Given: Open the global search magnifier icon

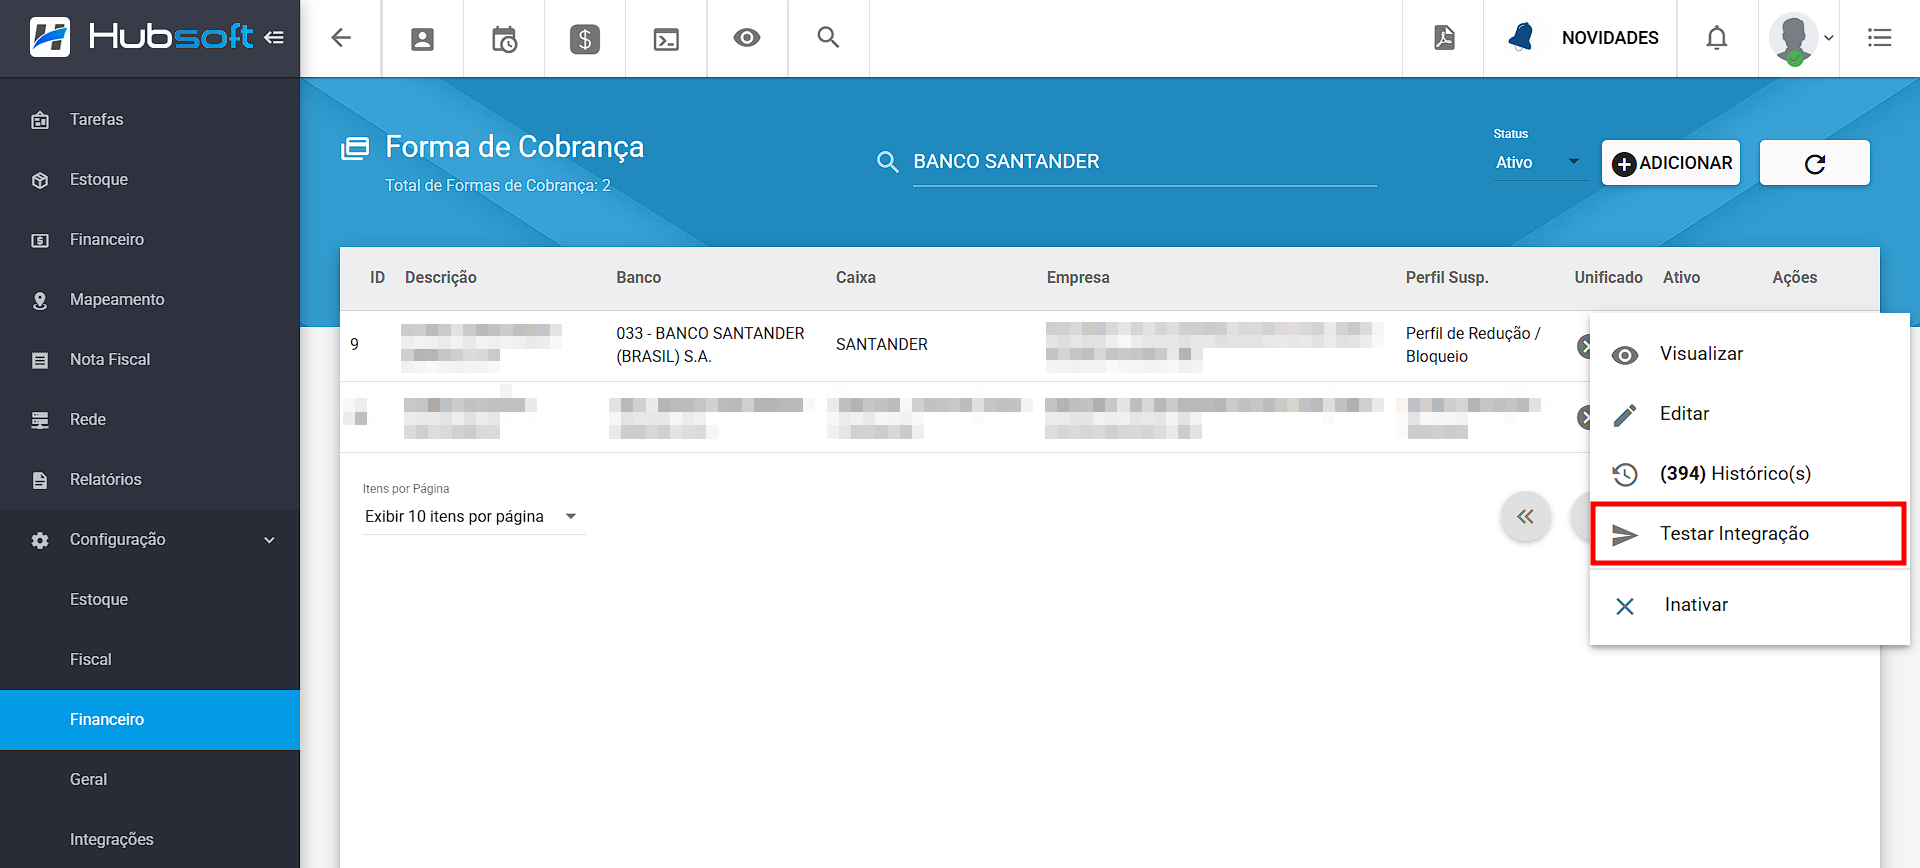Looking at the screenshot, I should tap(828, 37).
